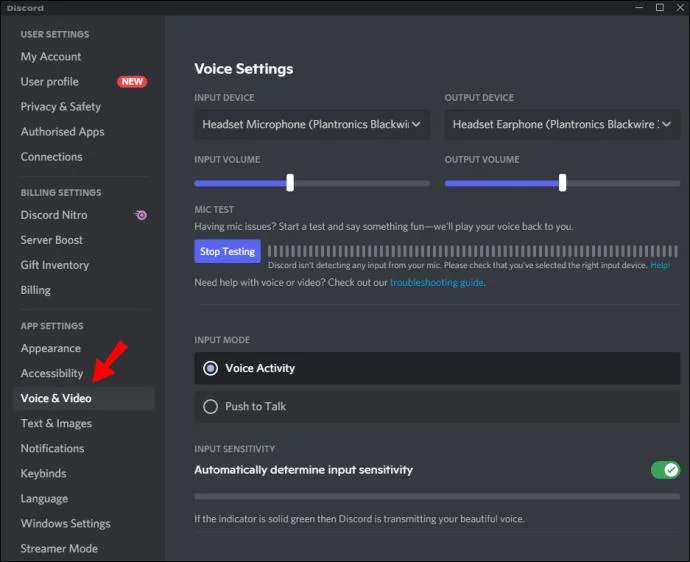The image size is (690, 562).
Task: Select the Voice Activity radio option
Action: point(437,368)
